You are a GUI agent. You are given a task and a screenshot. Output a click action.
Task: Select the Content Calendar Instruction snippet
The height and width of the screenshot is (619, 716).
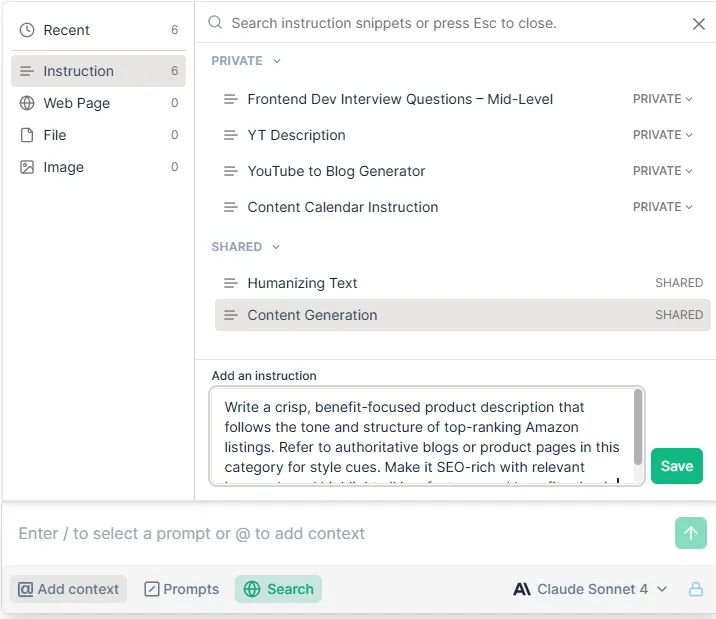tap(342, 207)
